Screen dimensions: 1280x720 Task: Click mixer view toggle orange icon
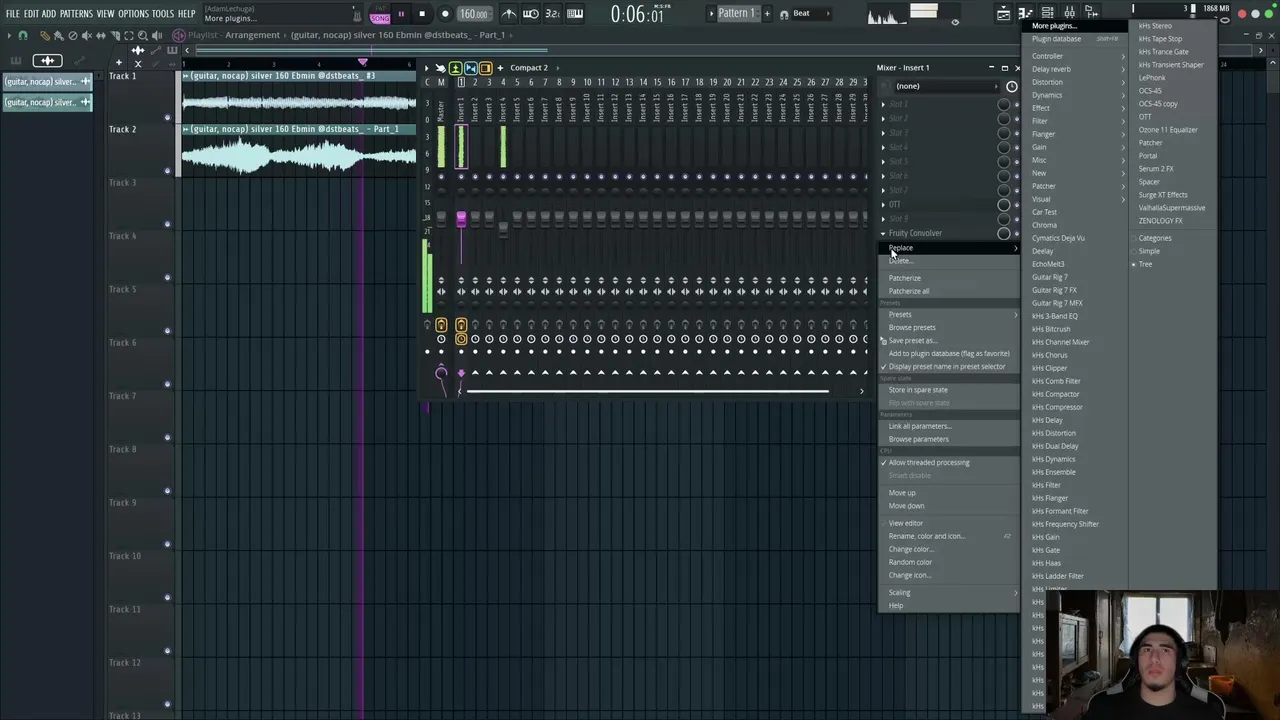[485, 68]
